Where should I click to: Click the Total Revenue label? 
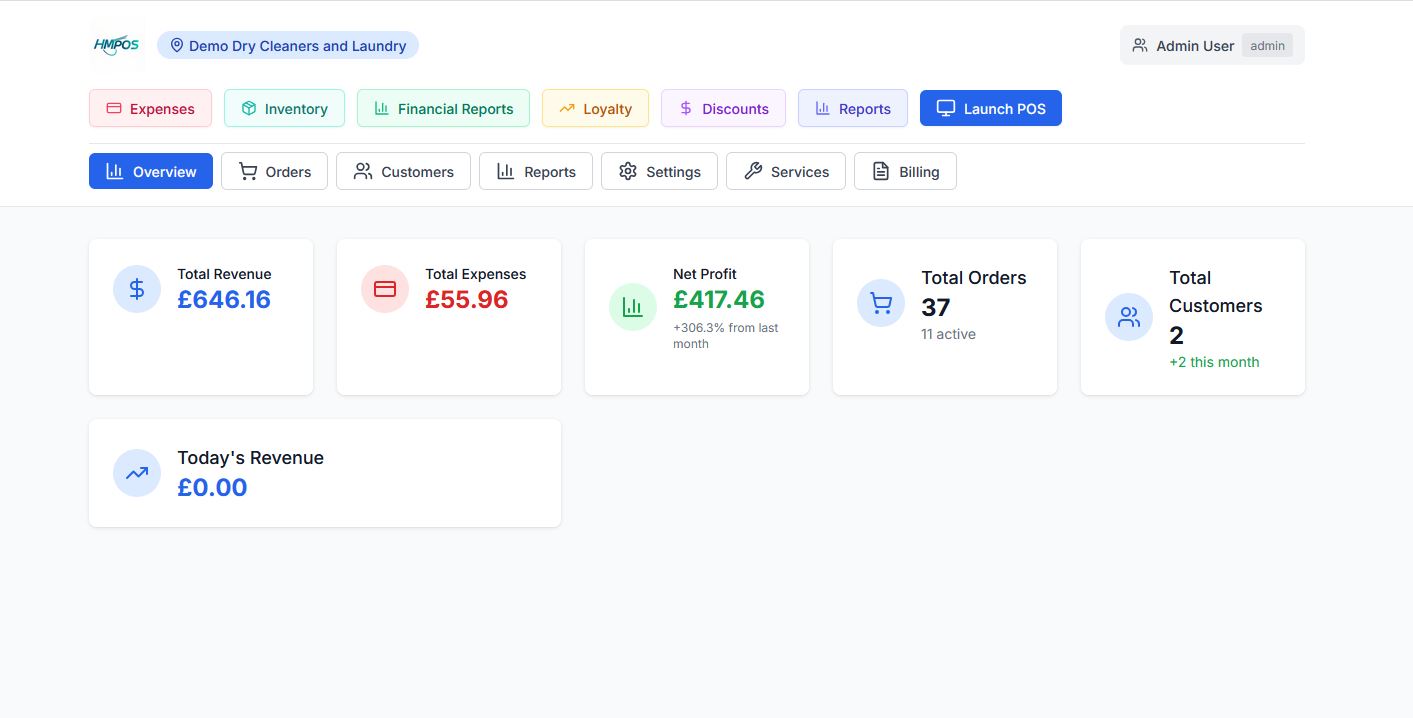pos(224,274)
